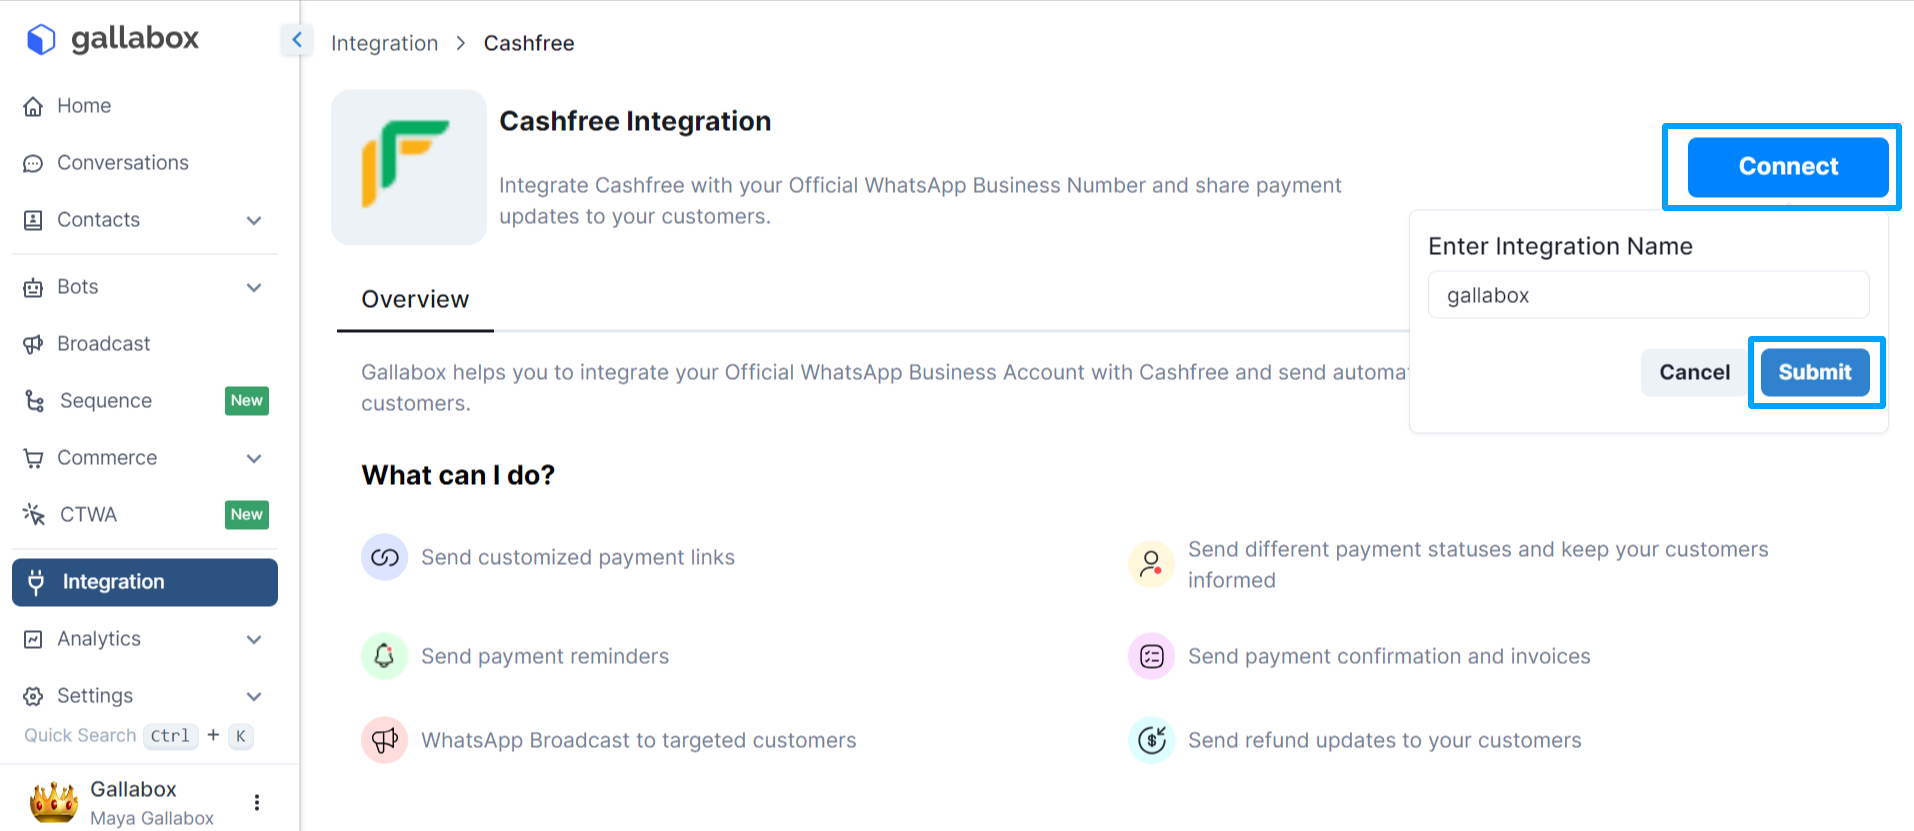
Task: Click the Ctrl key hint in Quick Search
Action: click(x=170, y=736)
